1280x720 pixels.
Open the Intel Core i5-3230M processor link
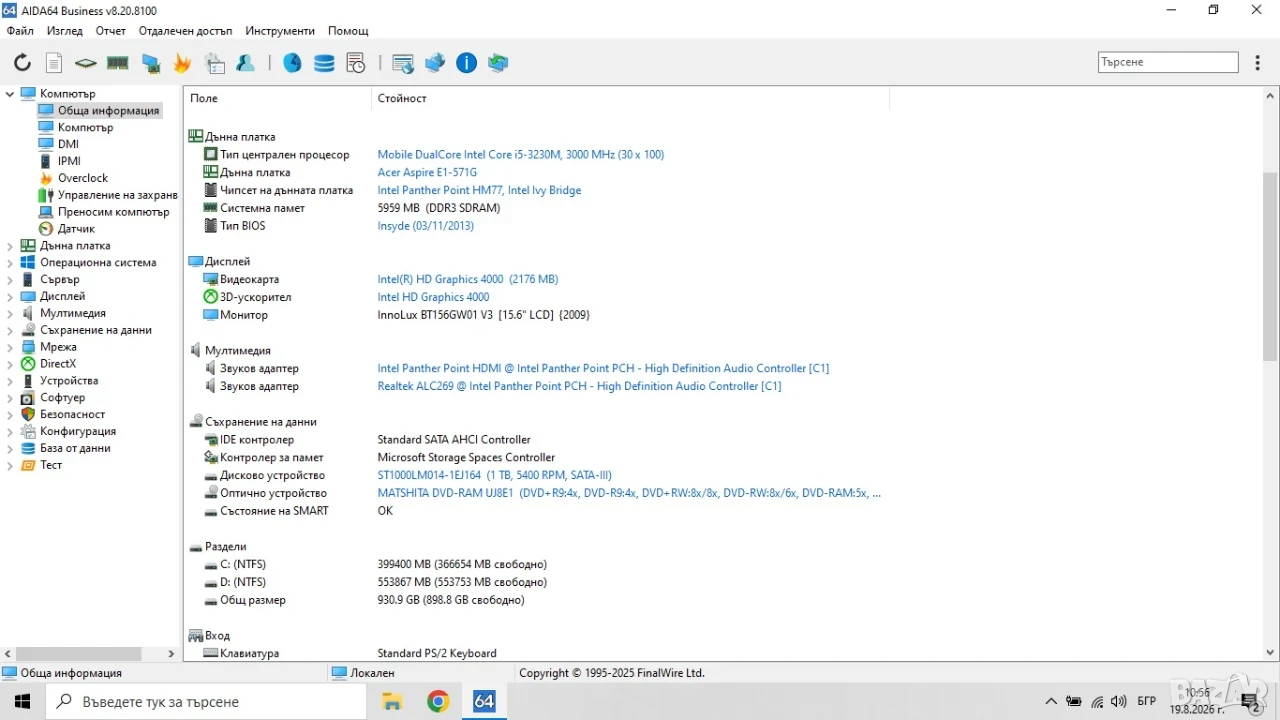pos(520,155)
